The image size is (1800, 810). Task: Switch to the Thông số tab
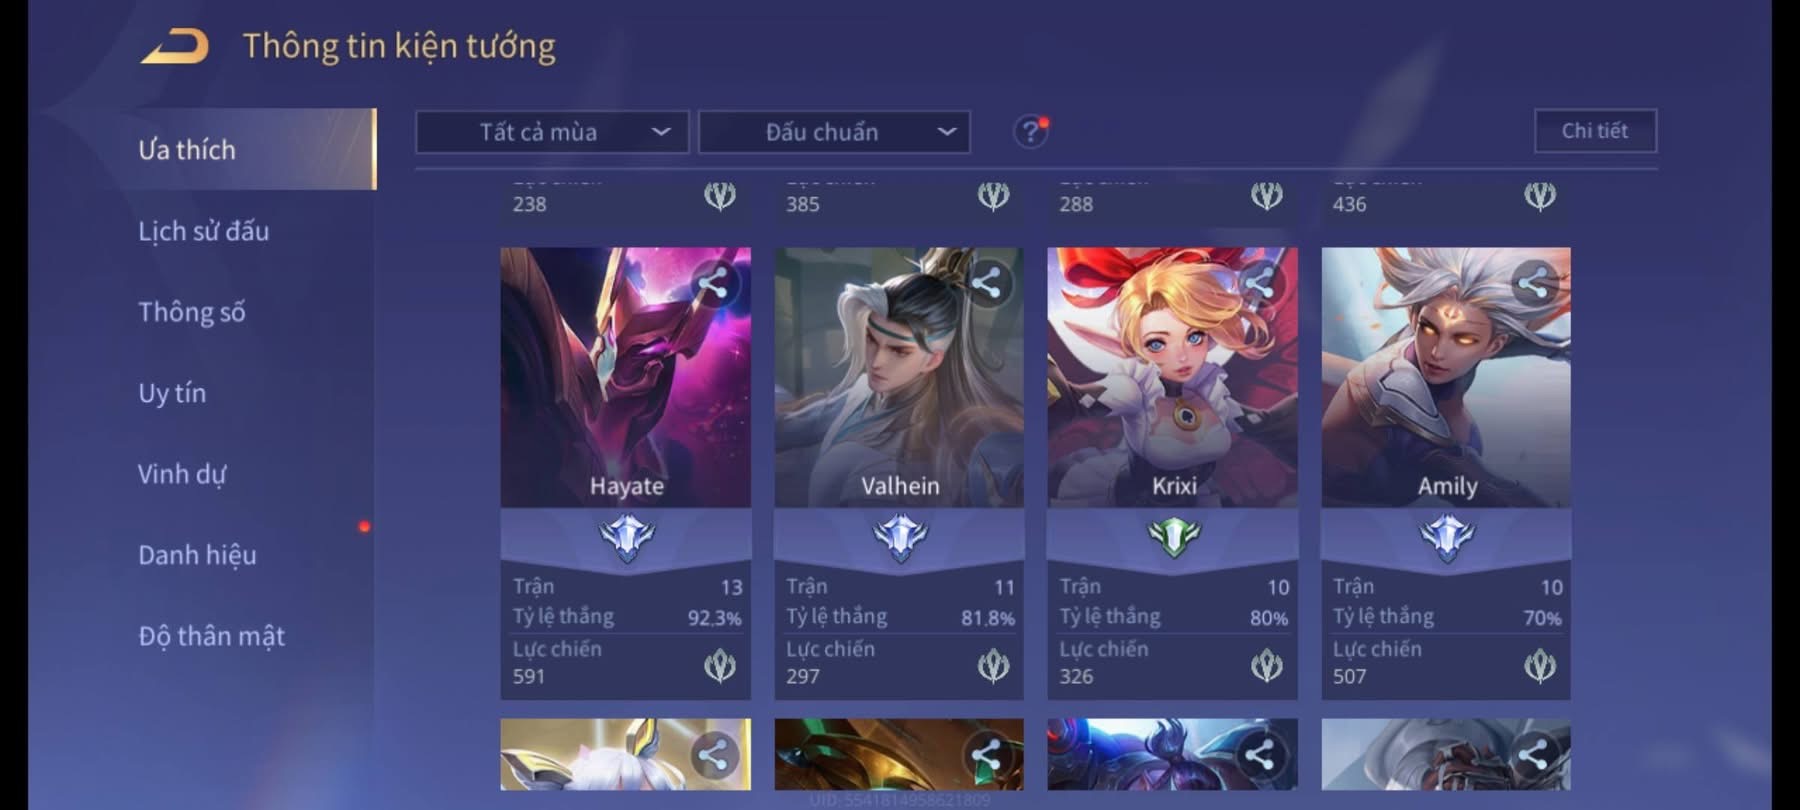pos(191,312)
